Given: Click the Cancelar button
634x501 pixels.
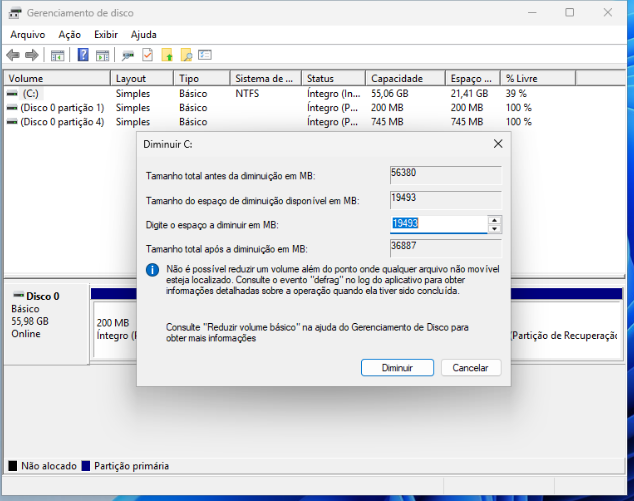Looking at the screenshot, I should [x=470, y=368].
